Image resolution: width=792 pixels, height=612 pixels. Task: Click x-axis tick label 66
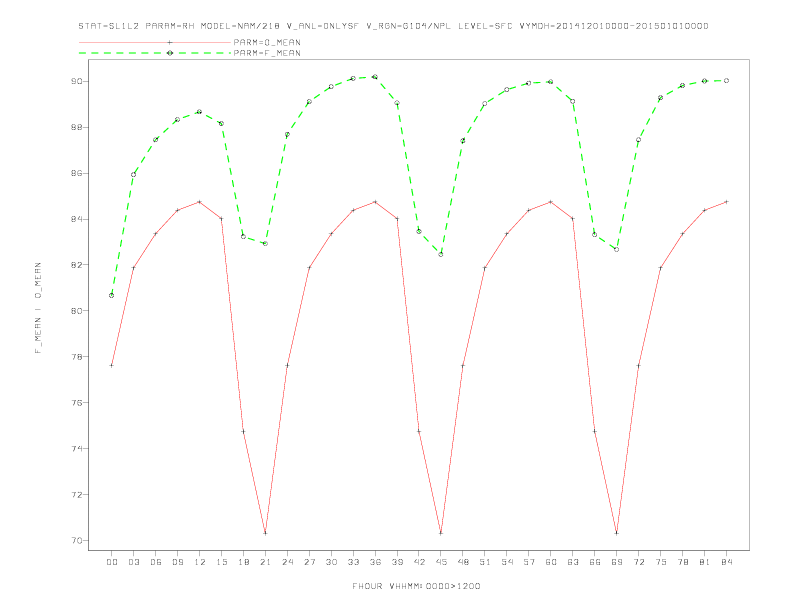[x=595, y=562]
